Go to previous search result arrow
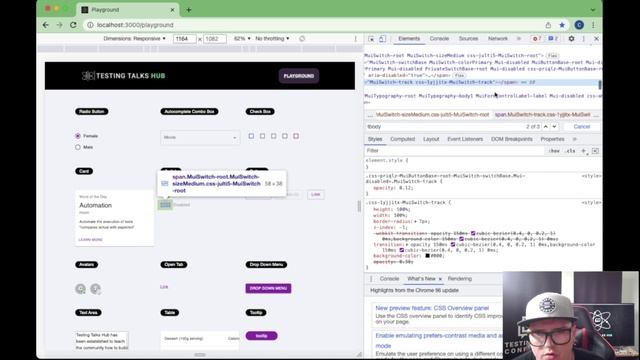 (x=546, y=127)
